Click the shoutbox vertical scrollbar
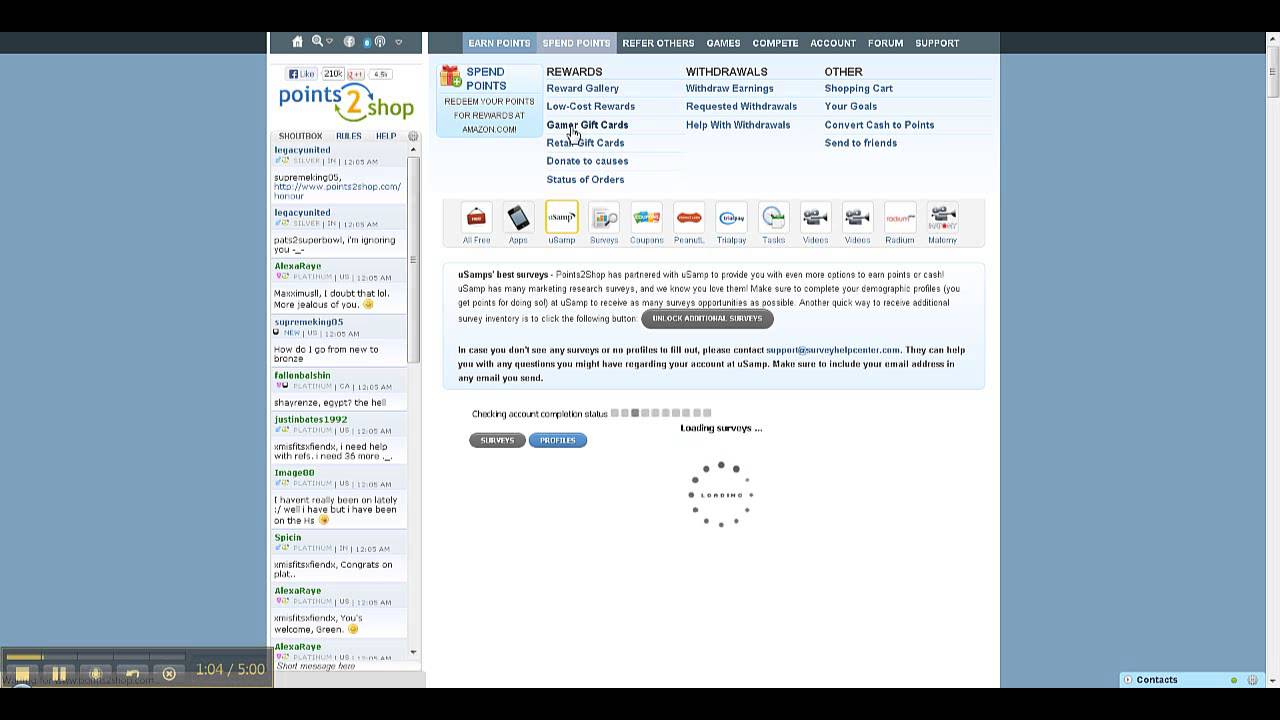 (413, 260)
